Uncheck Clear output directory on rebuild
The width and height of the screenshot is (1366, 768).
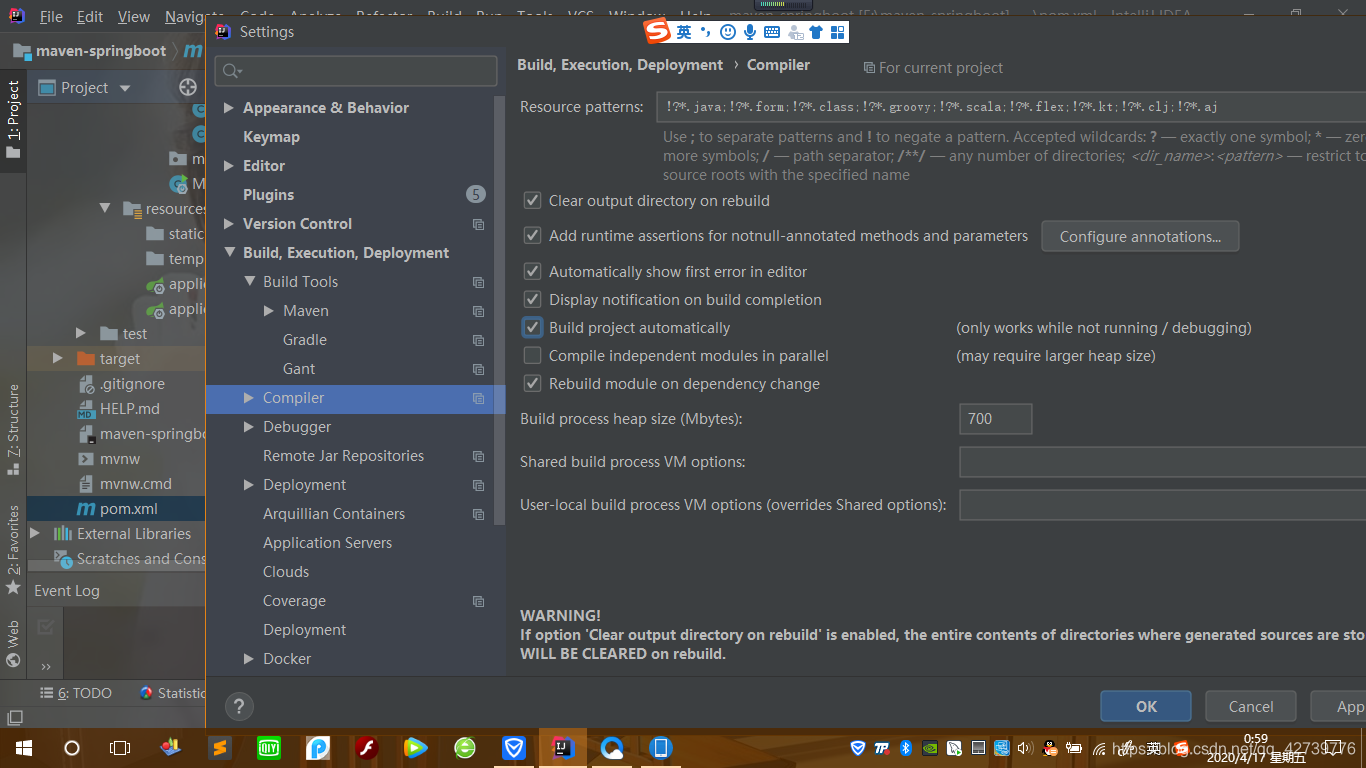tap(532, 200)
